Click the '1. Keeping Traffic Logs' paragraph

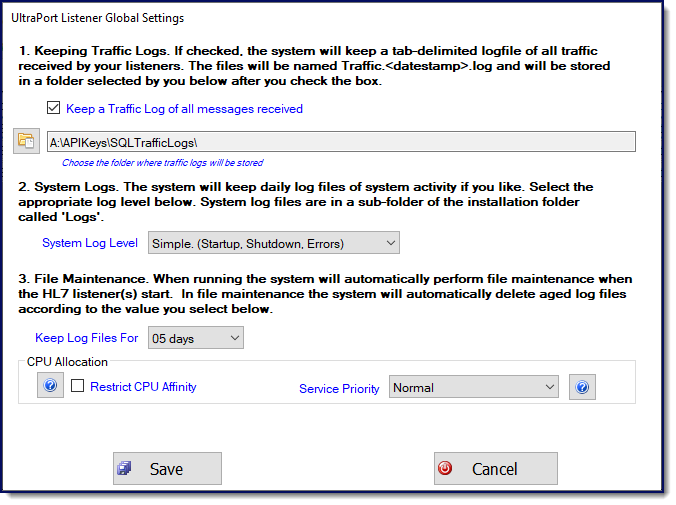(314, 66)
